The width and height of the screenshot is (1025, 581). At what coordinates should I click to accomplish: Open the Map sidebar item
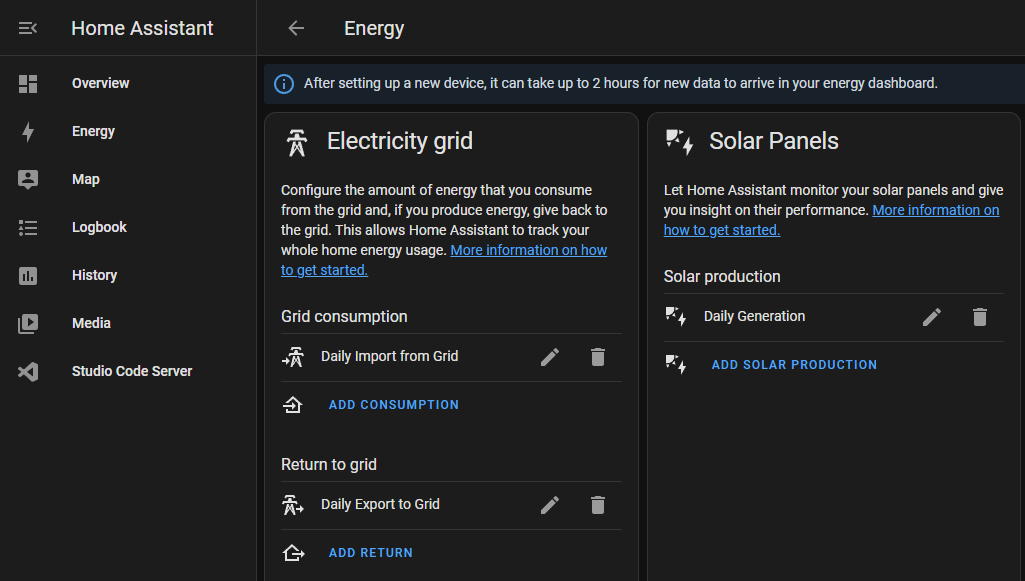[85, 180]
